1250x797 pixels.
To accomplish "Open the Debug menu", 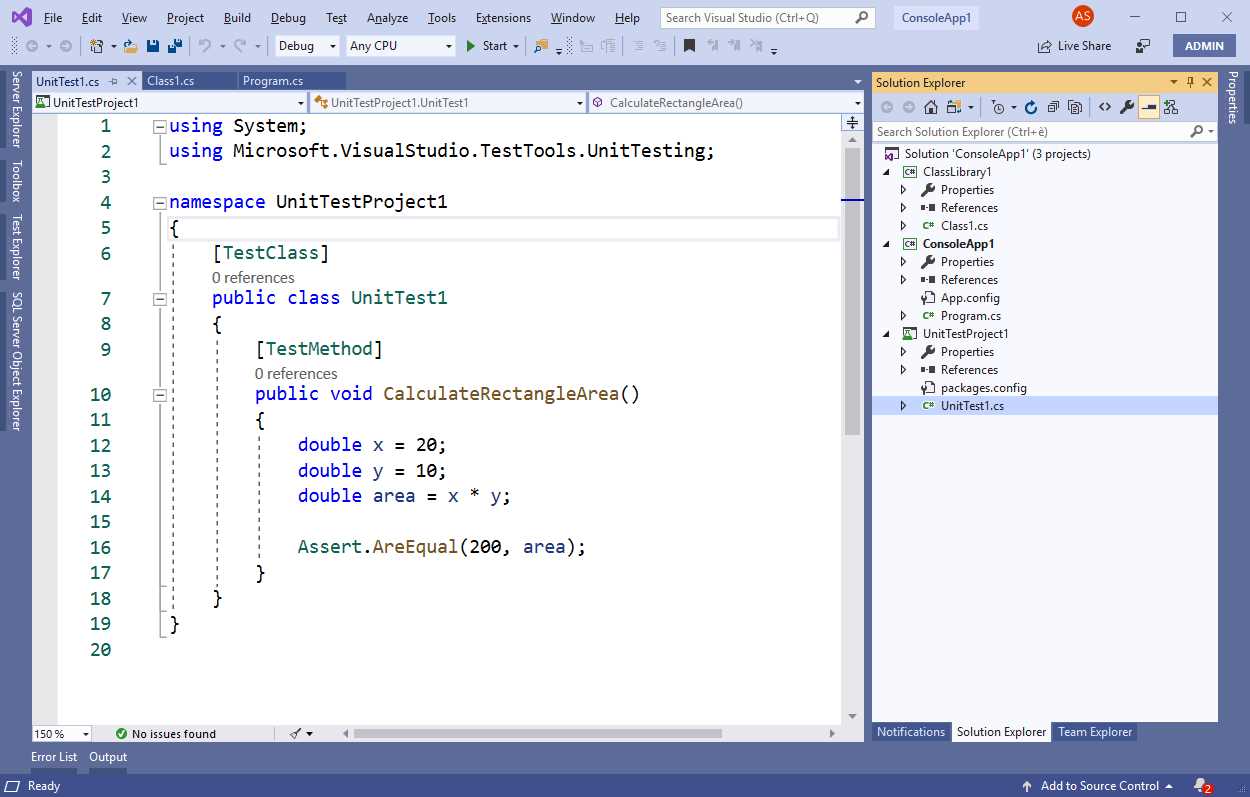I will 289,18.
